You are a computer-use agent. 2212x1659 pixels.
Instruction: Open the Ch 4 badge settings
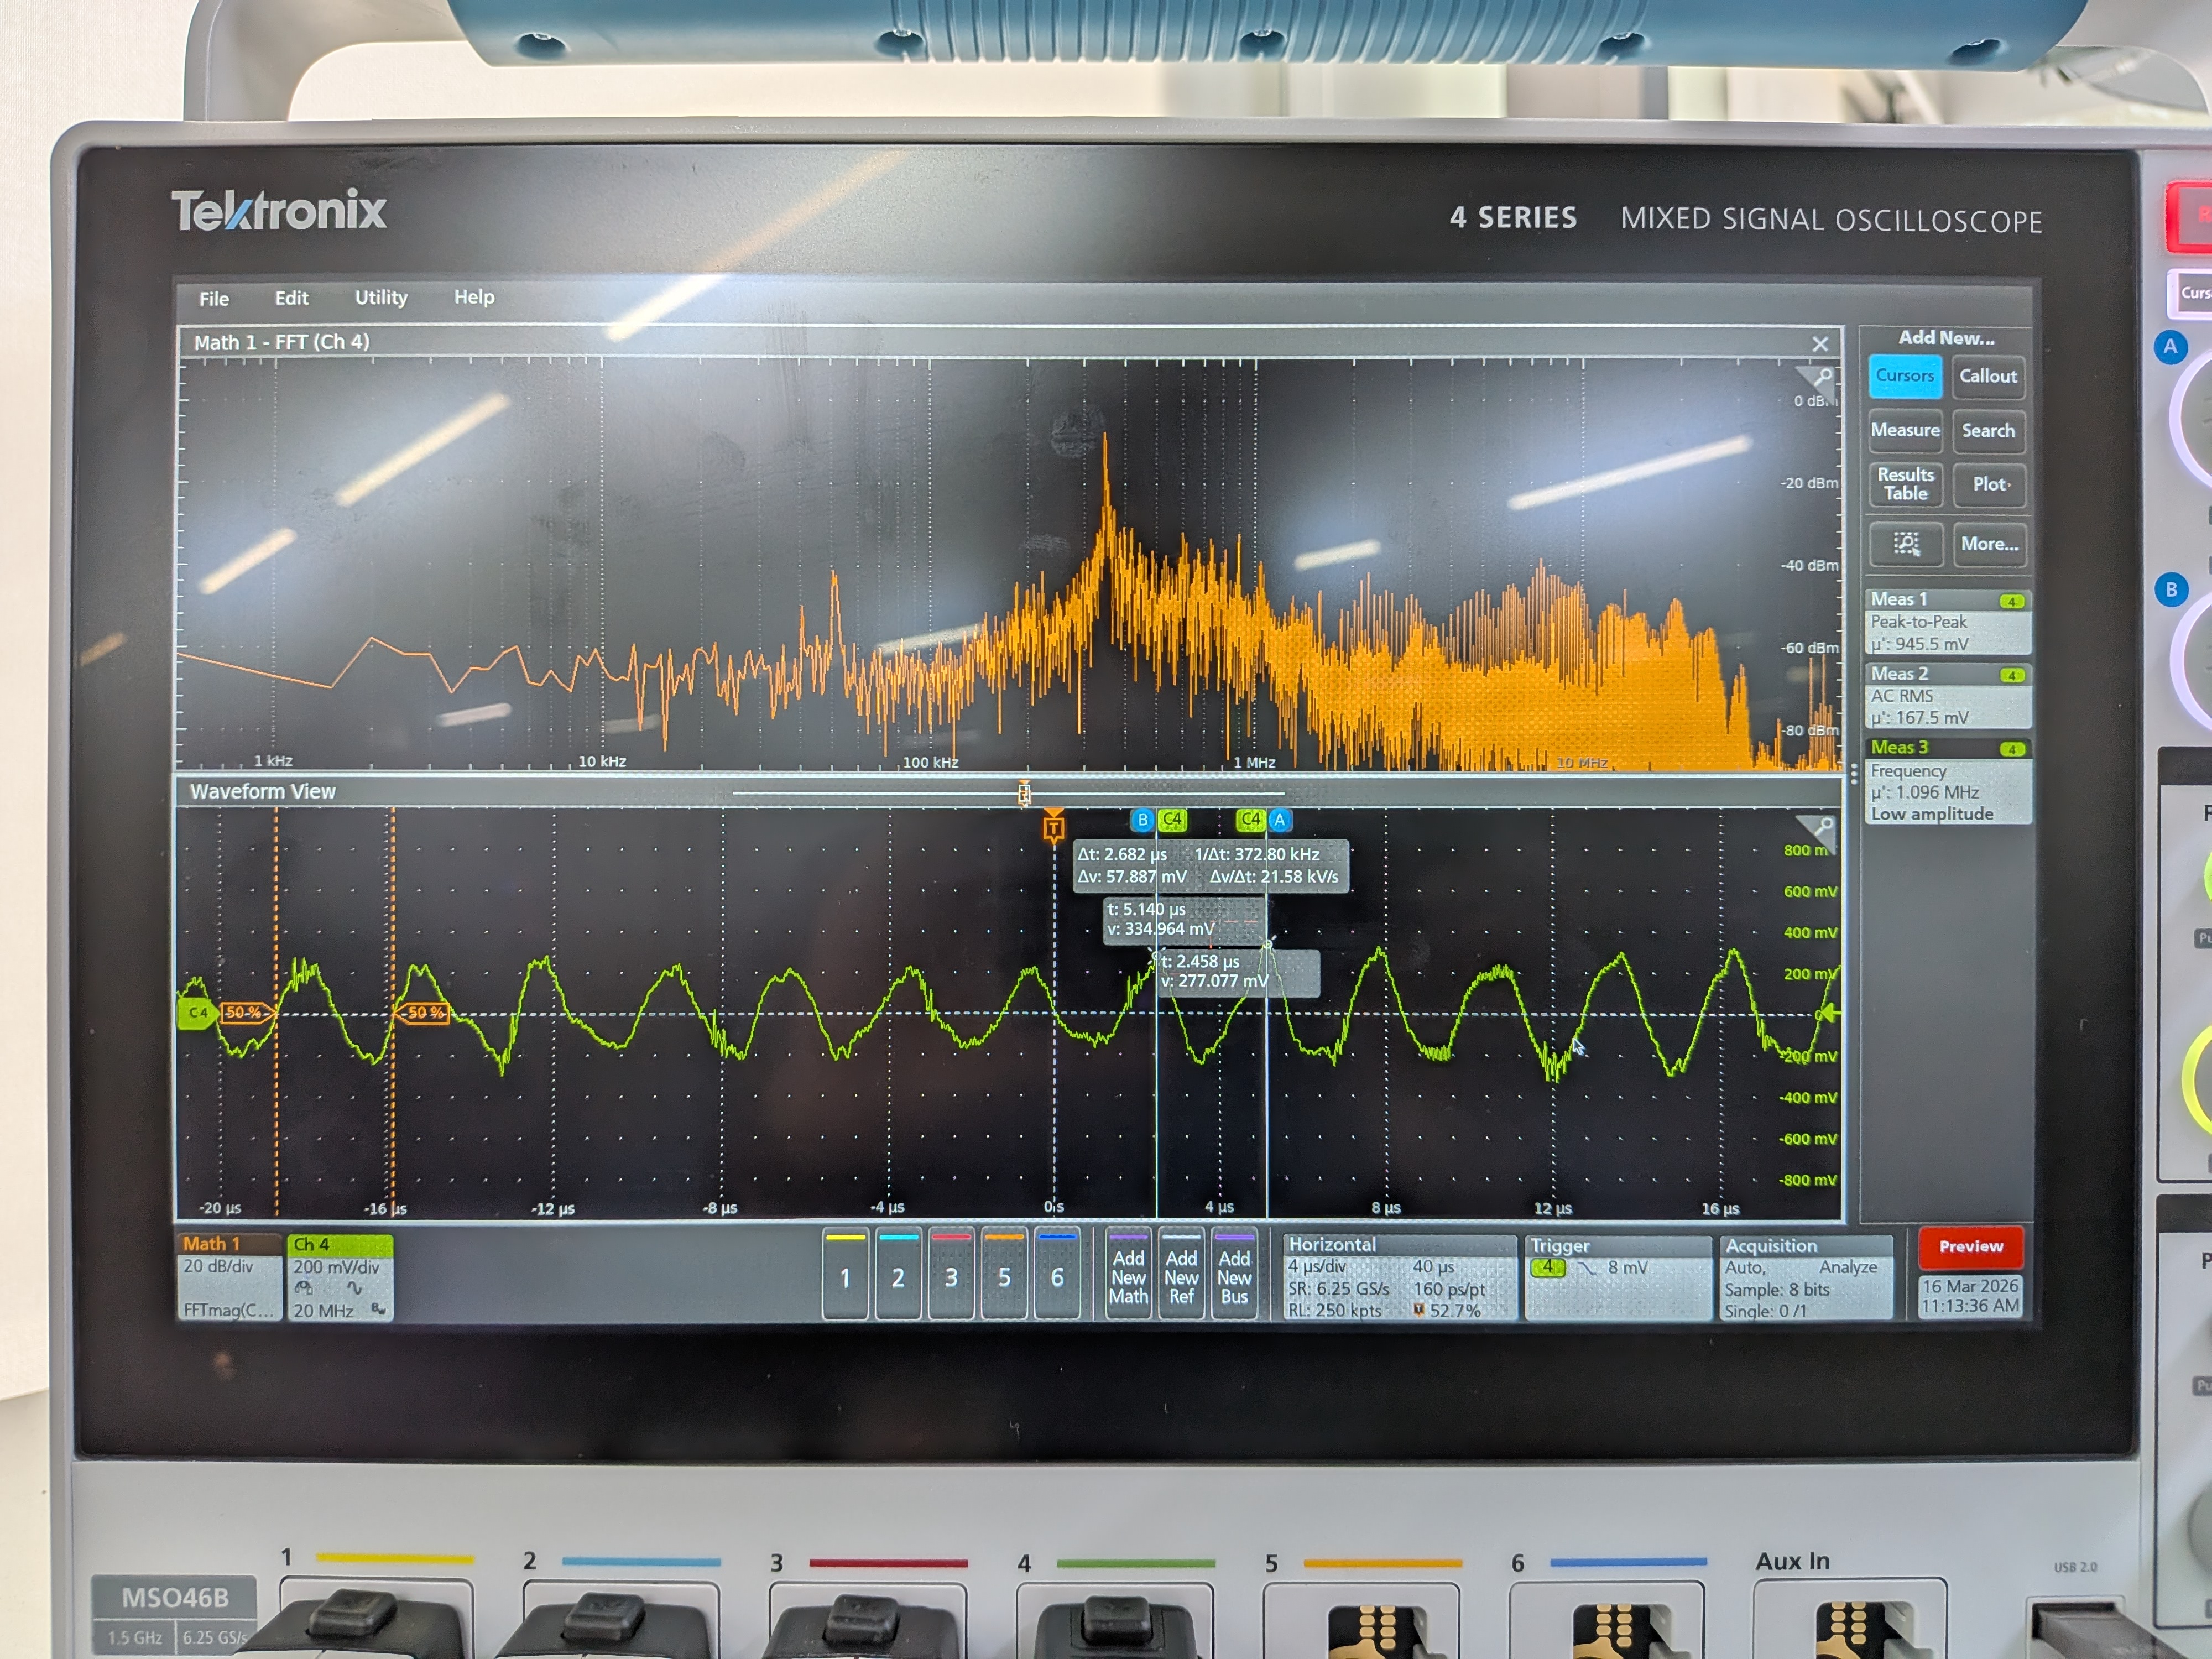coord(340,1277)
